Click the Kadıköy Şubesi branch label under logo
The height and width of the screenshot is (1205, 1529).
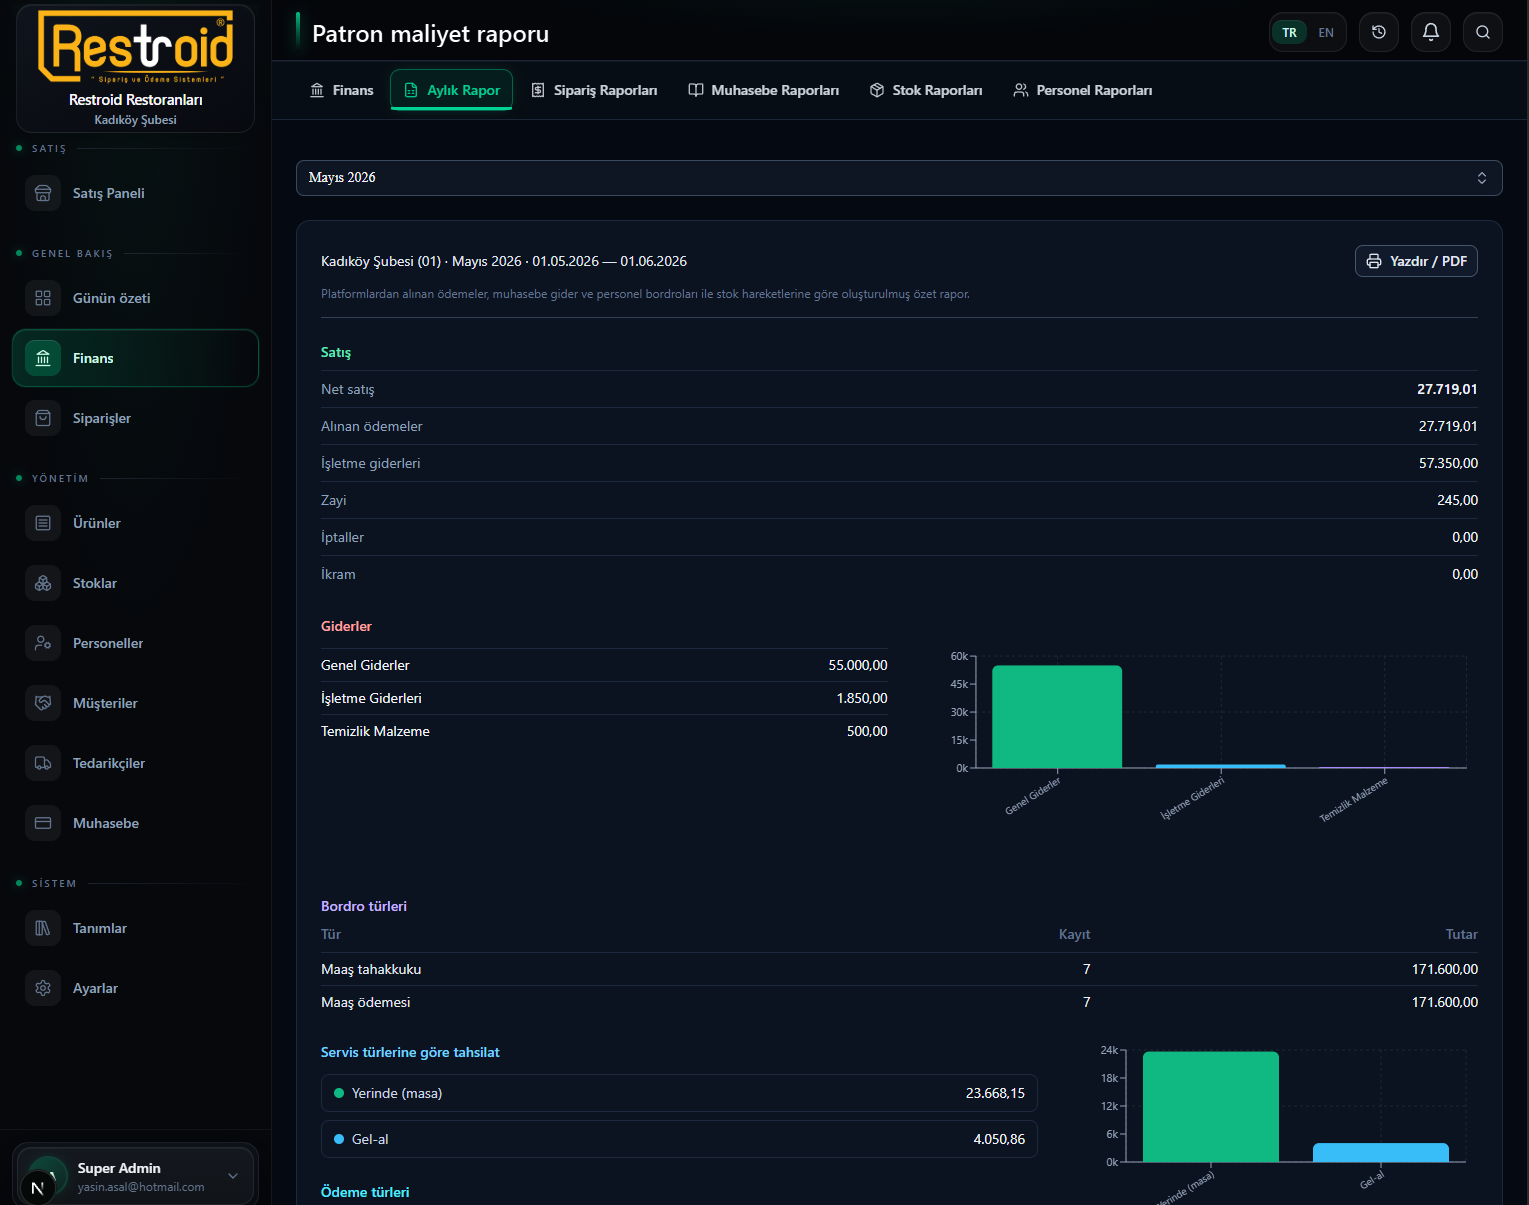(135, 120)
